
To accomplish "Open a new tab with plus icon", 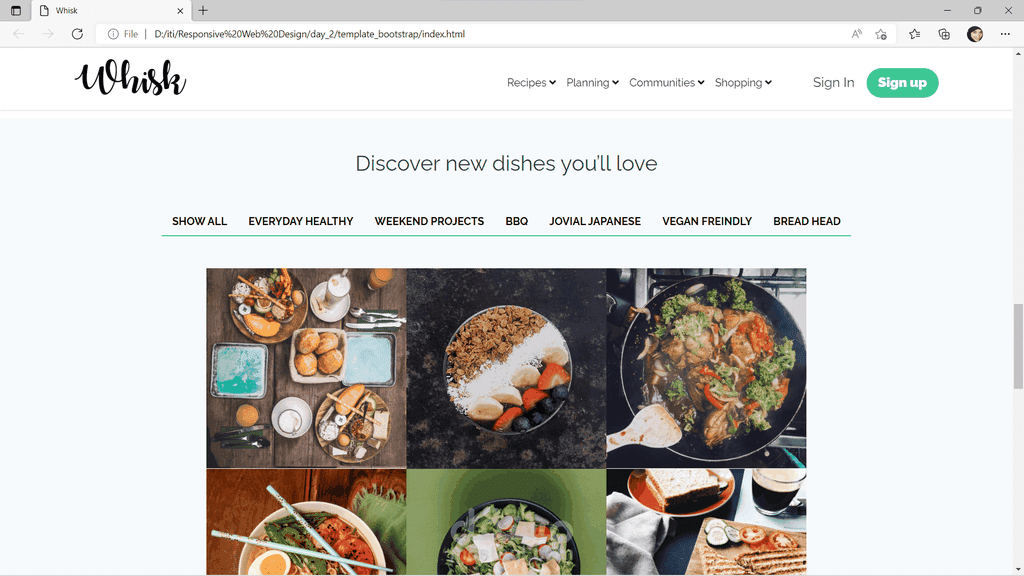I will click(203, 10).
